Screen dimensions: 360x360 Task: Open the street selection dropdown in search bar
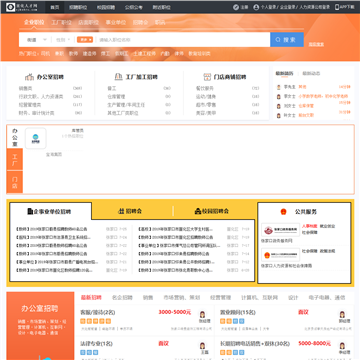[x=37, y=40]
